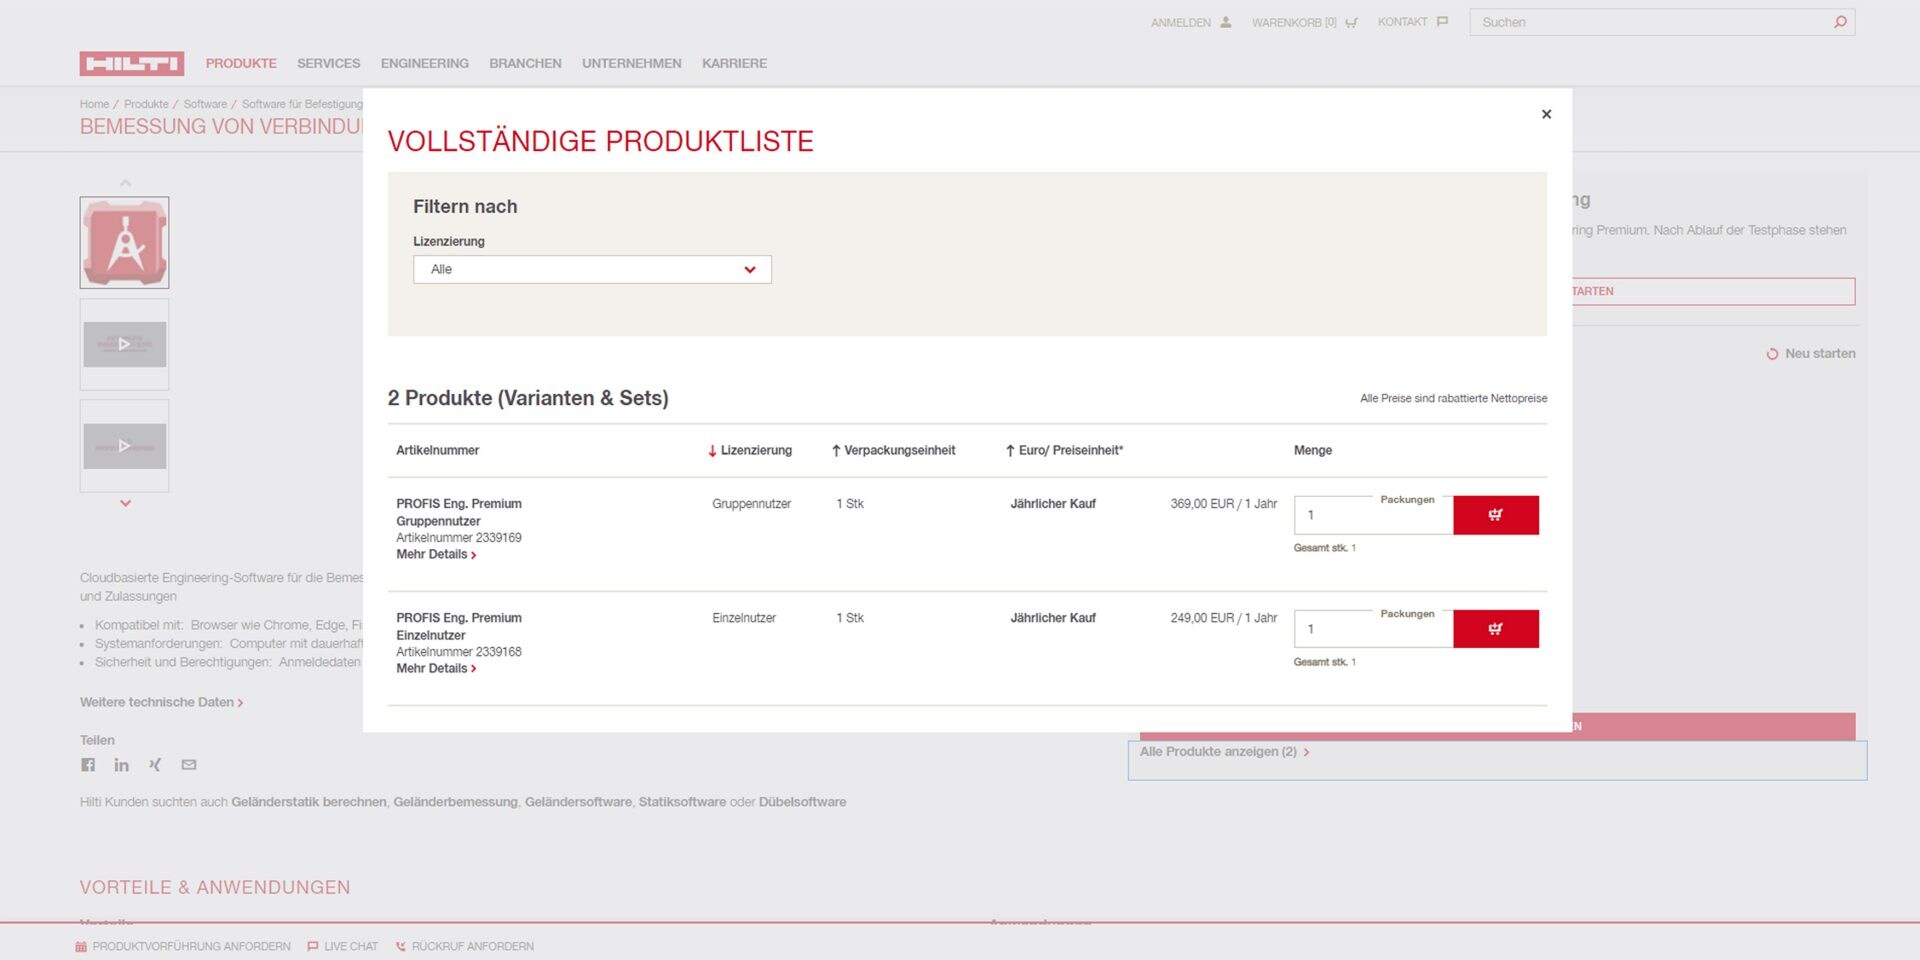The height and width of the screenshot is (960, 1920).
Task: Click Rückruf anfordern
Action: [465, 946]
